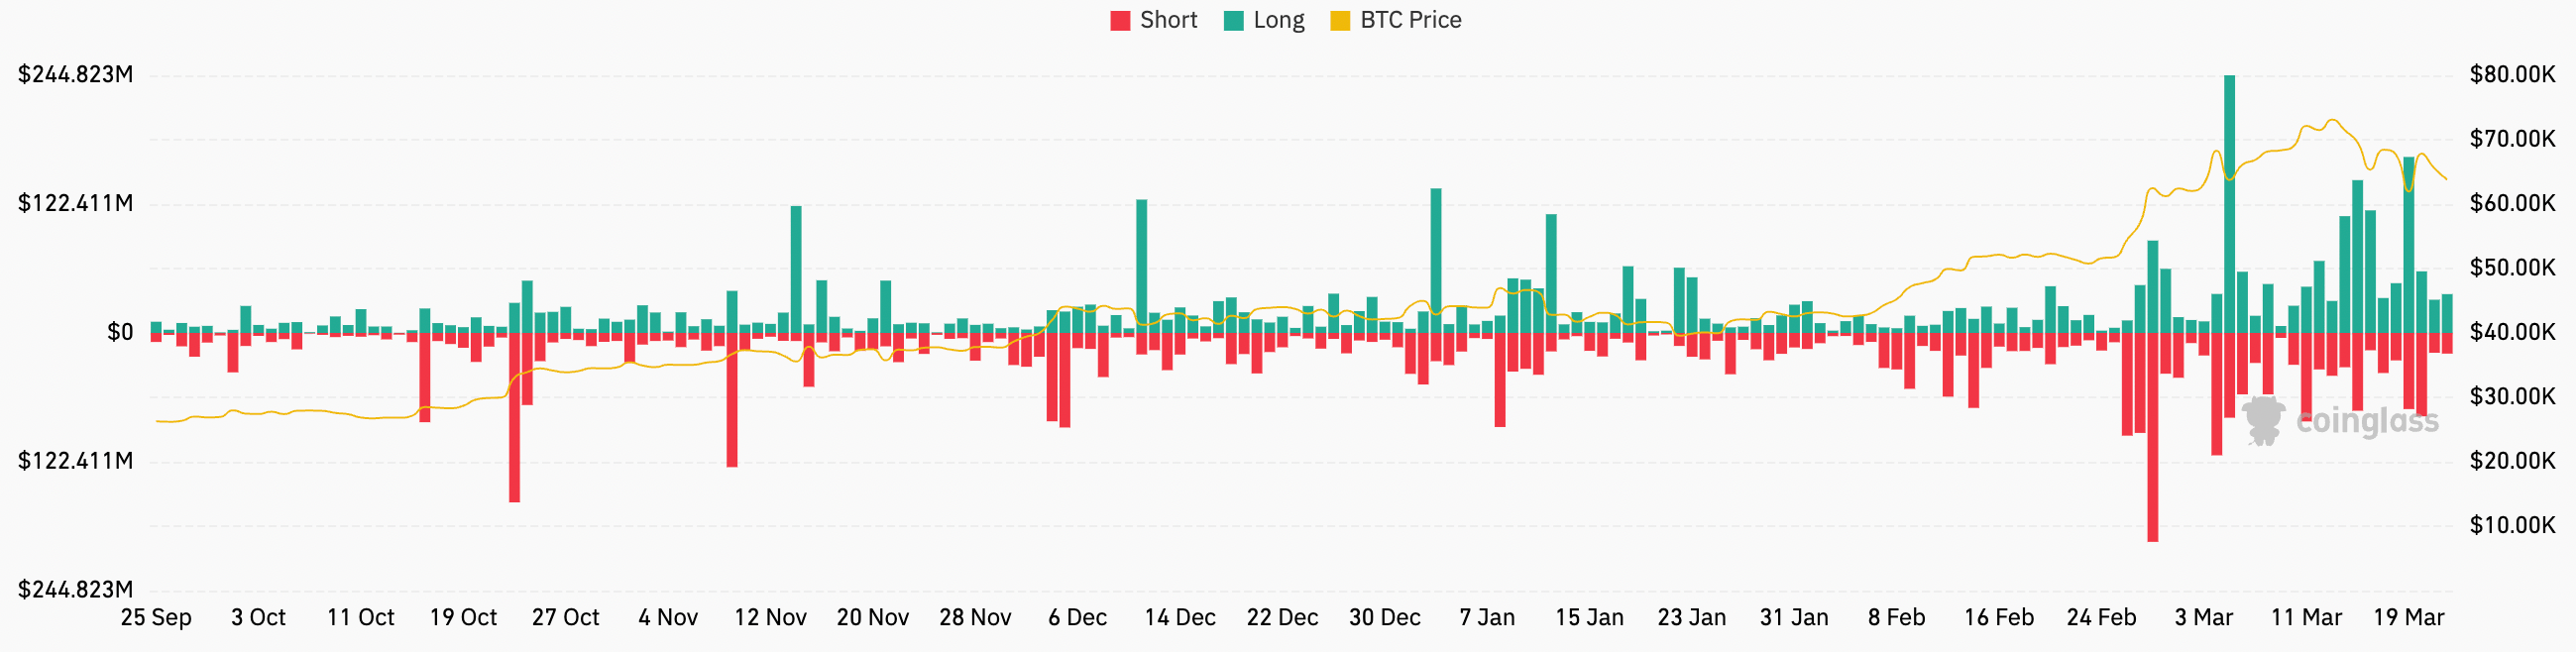Click the $80.00K price axis label
Screen dimensions: 2576x652
click(x=2511, y=75)
